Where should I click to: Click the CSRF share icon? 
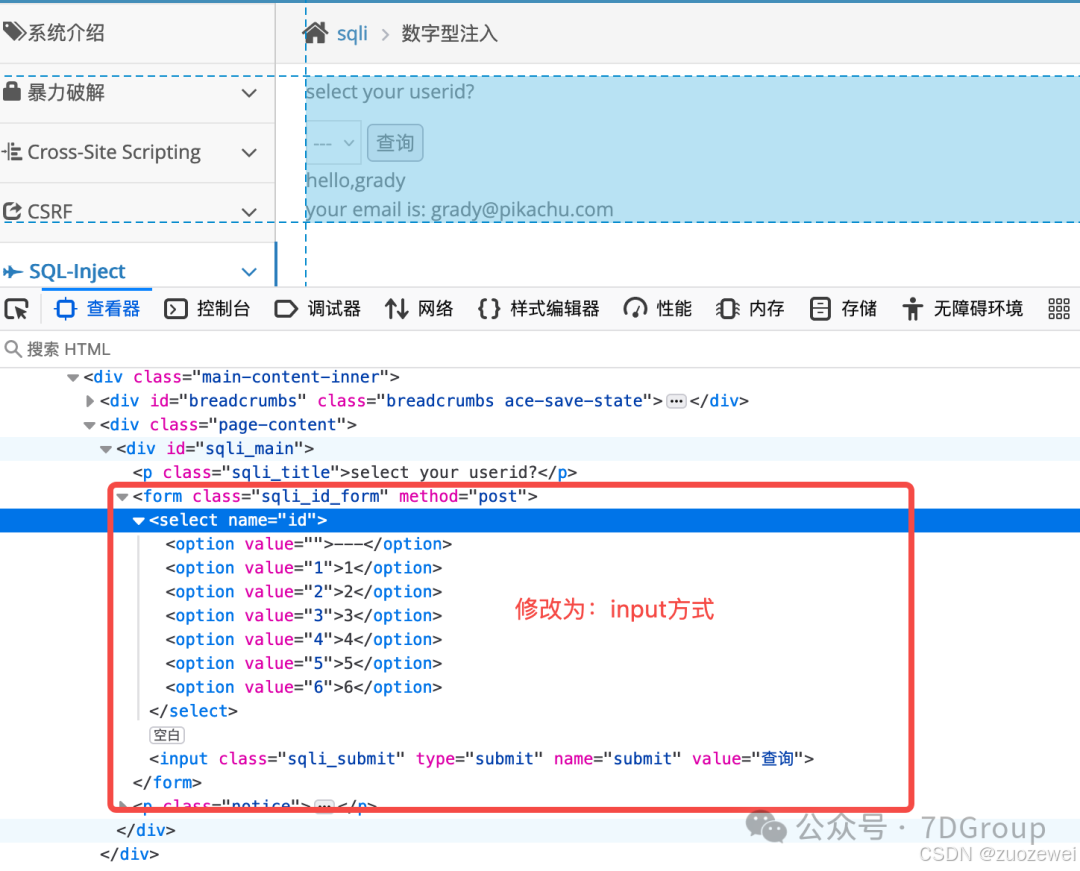click(x=12, y=211)
